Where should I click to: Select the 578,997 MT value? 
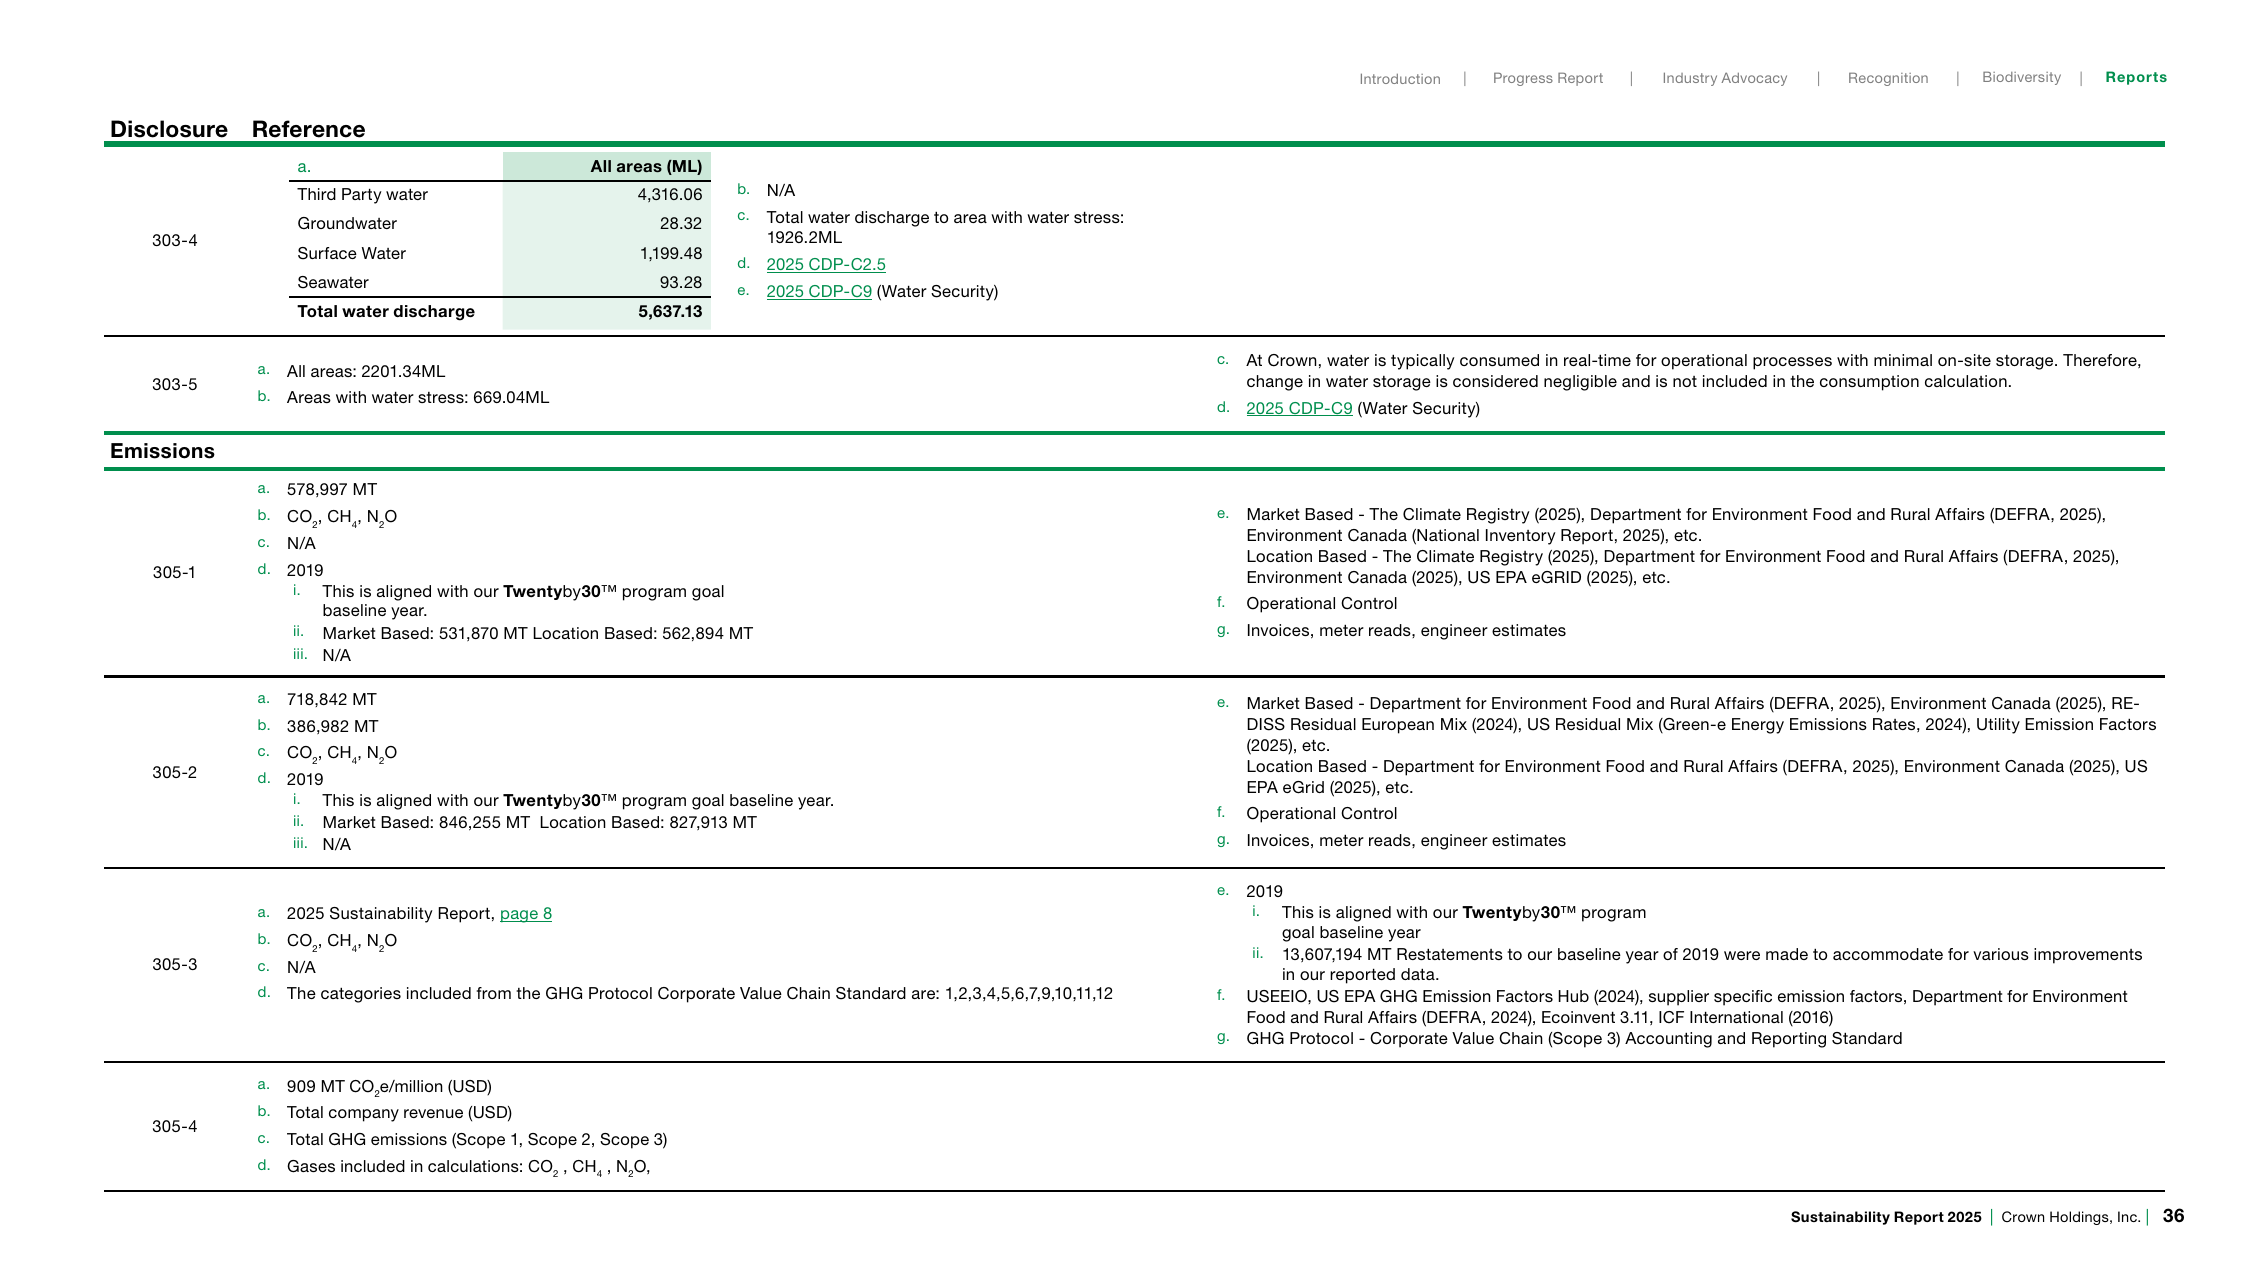(x=331, y=489)
